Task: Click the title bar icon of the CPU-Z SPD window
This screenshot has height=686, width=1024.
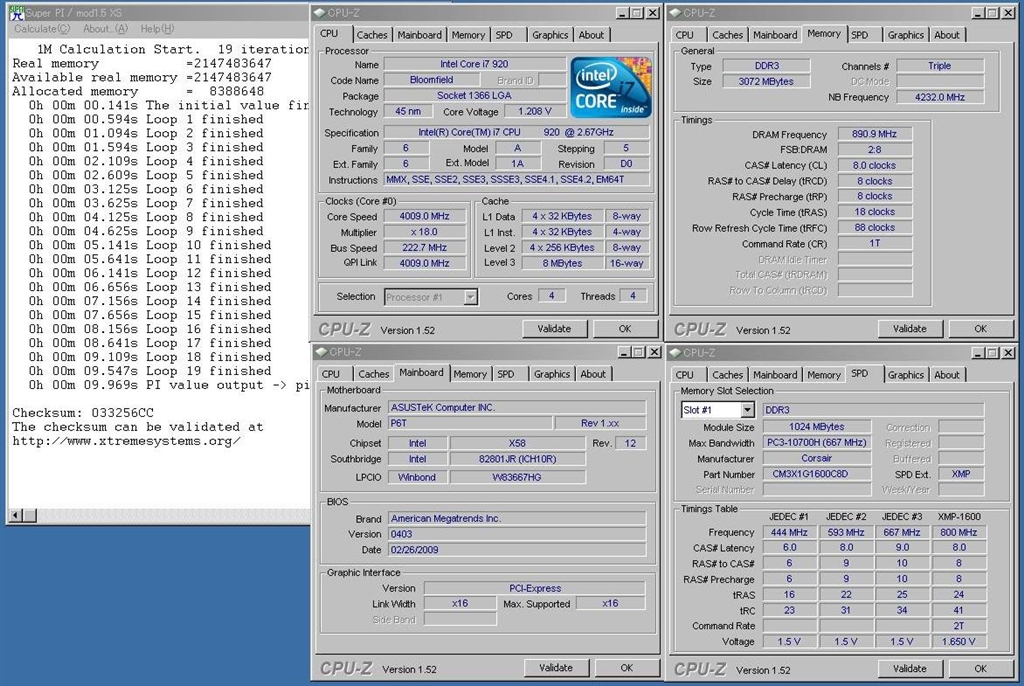Action: click(676, 353)
